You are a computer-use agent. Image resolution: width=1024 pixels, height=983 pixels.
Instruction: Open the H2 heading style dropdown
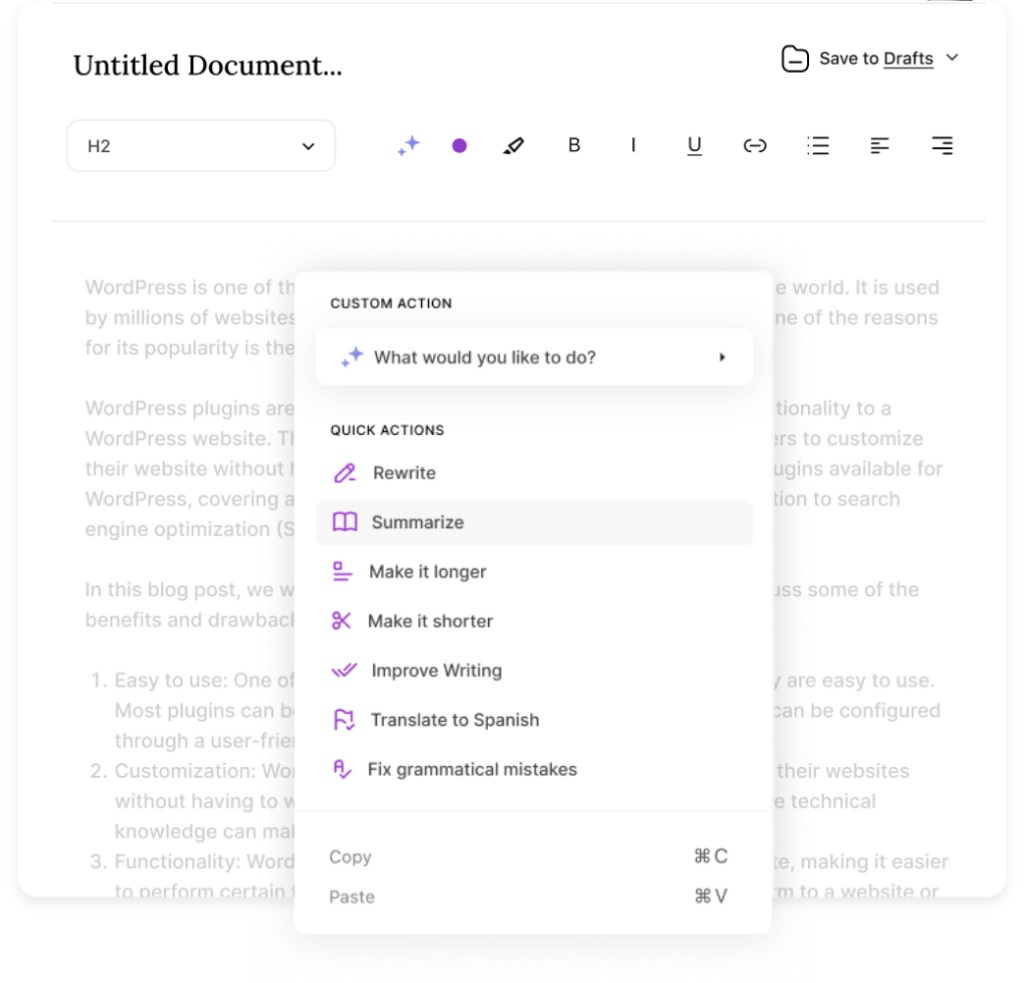pos(201,146)
